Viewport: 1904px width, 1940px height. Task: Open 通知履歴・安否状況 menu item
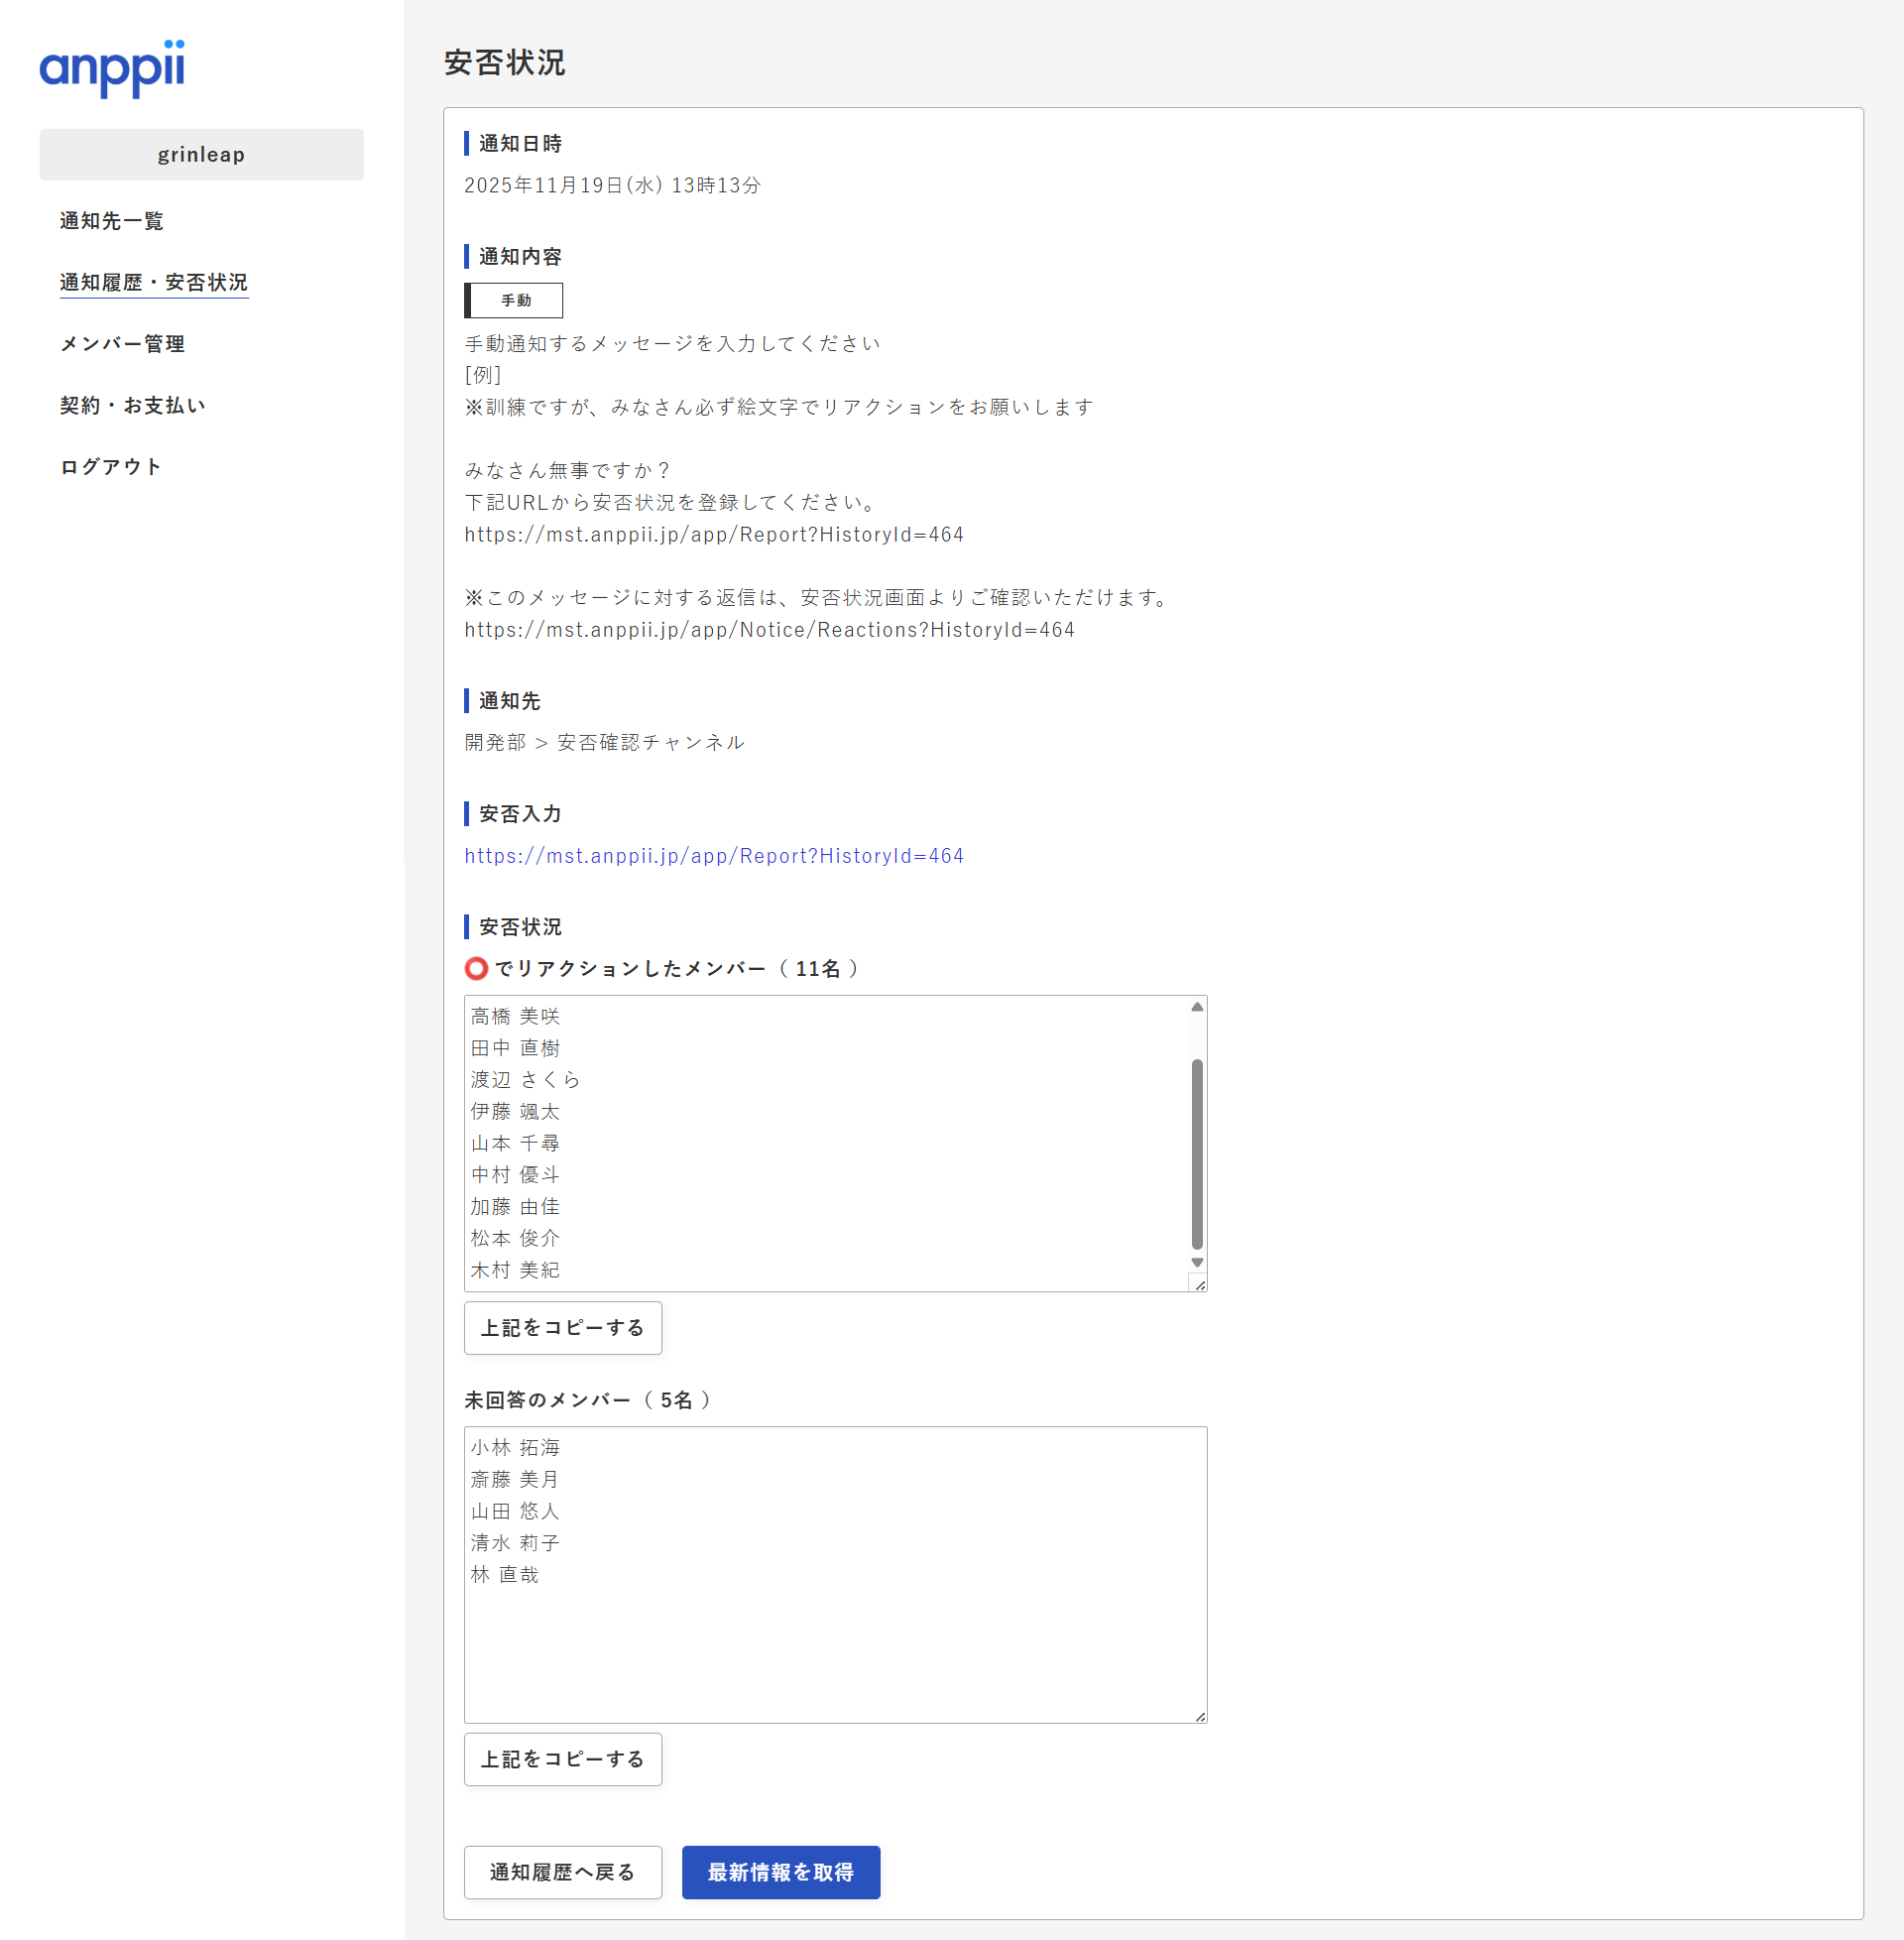[x=153, y=282]
